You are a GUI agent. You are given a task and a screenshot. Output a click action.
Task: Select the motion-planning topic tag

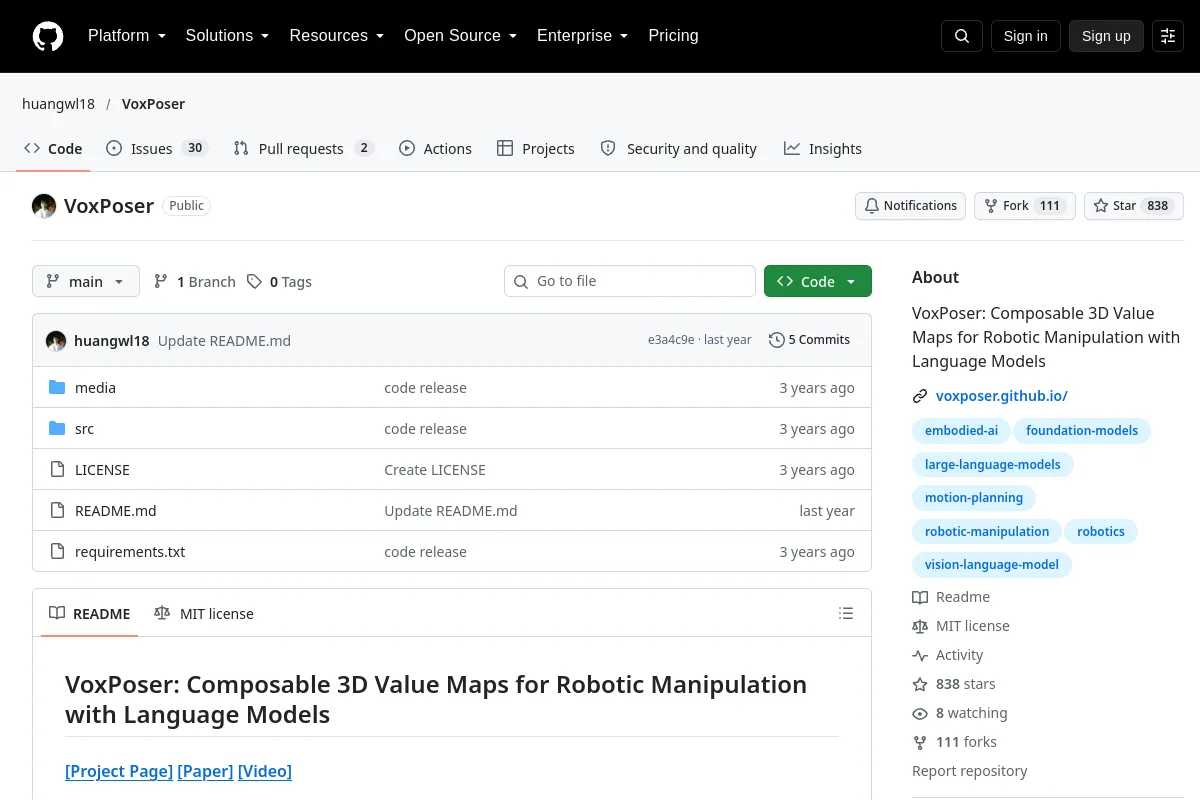[974, 497]
